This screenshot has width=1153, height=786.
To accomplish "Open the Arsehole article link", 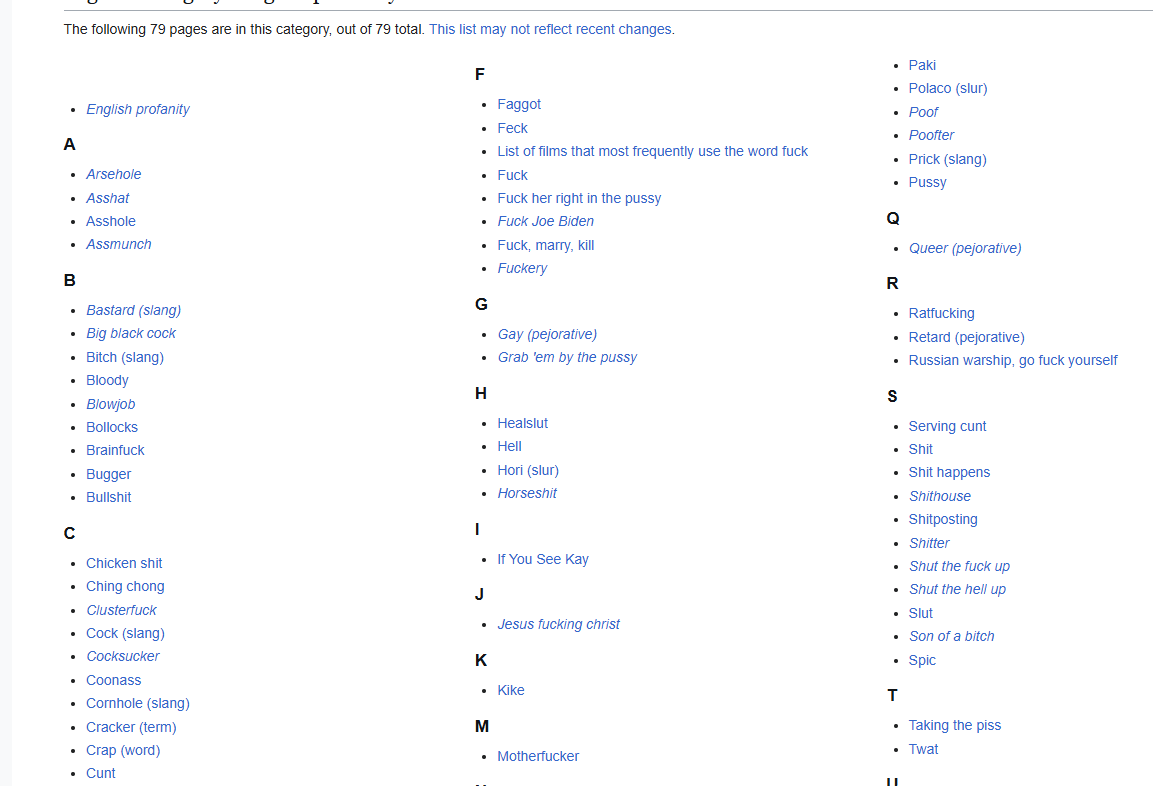I will coord(113,174).
